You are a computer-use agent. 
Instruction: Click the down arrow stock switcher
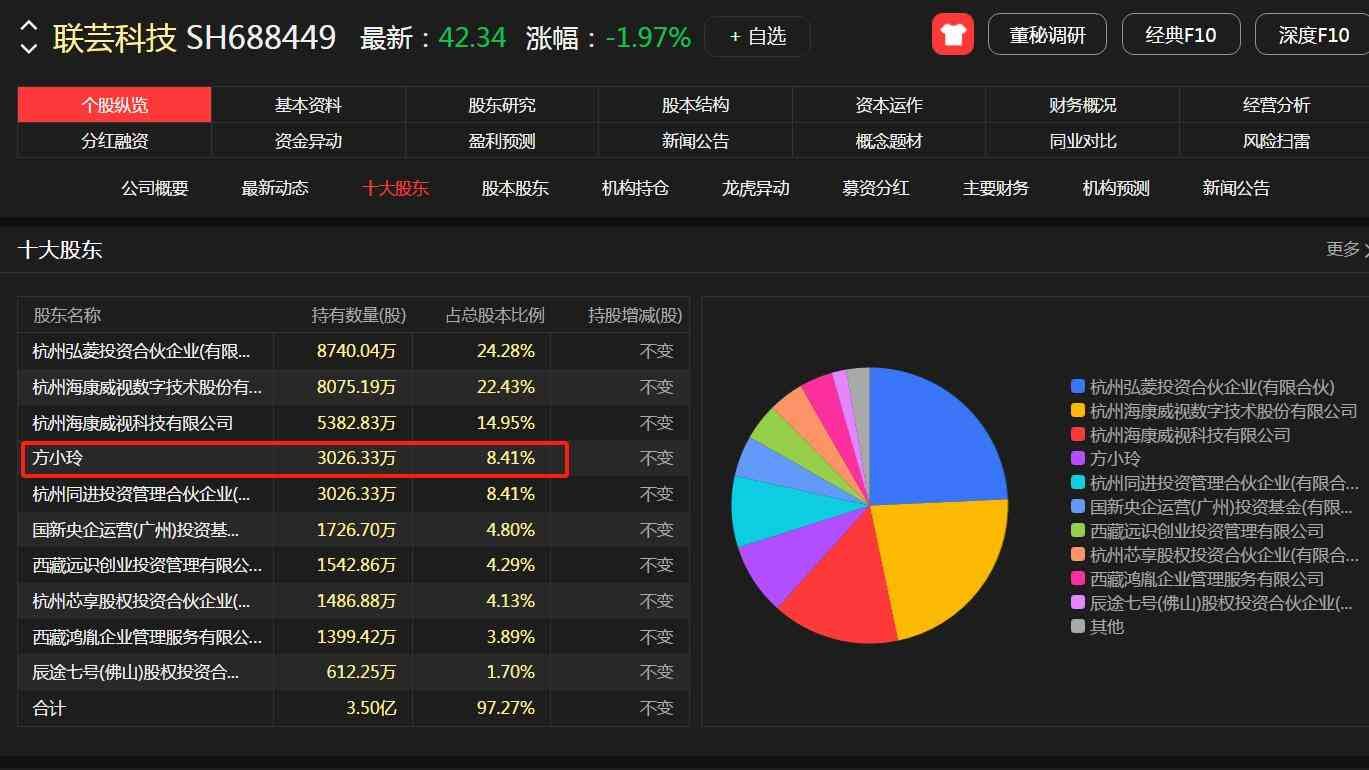(29, 47)
